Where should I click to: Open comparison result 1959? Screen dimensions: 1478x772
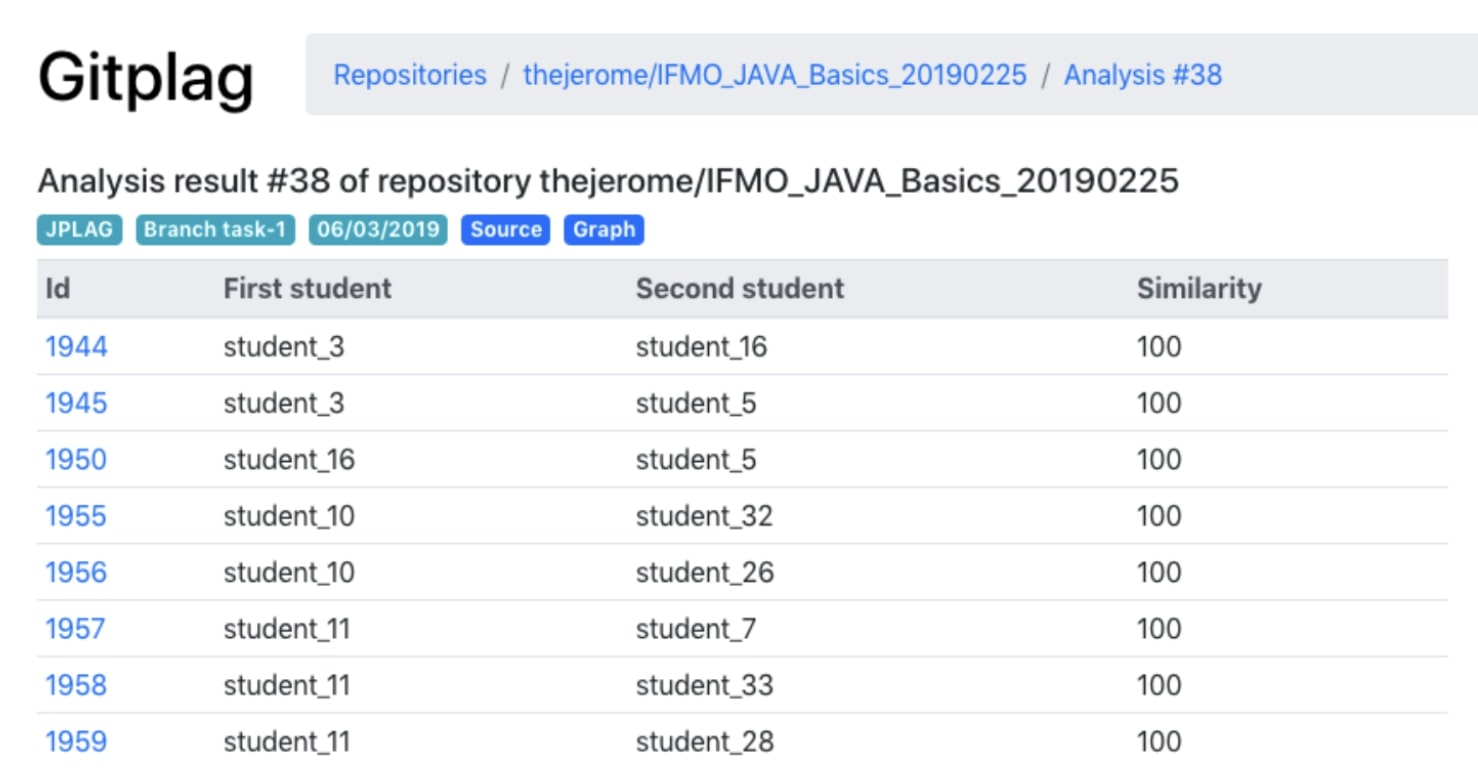point(76,741)
